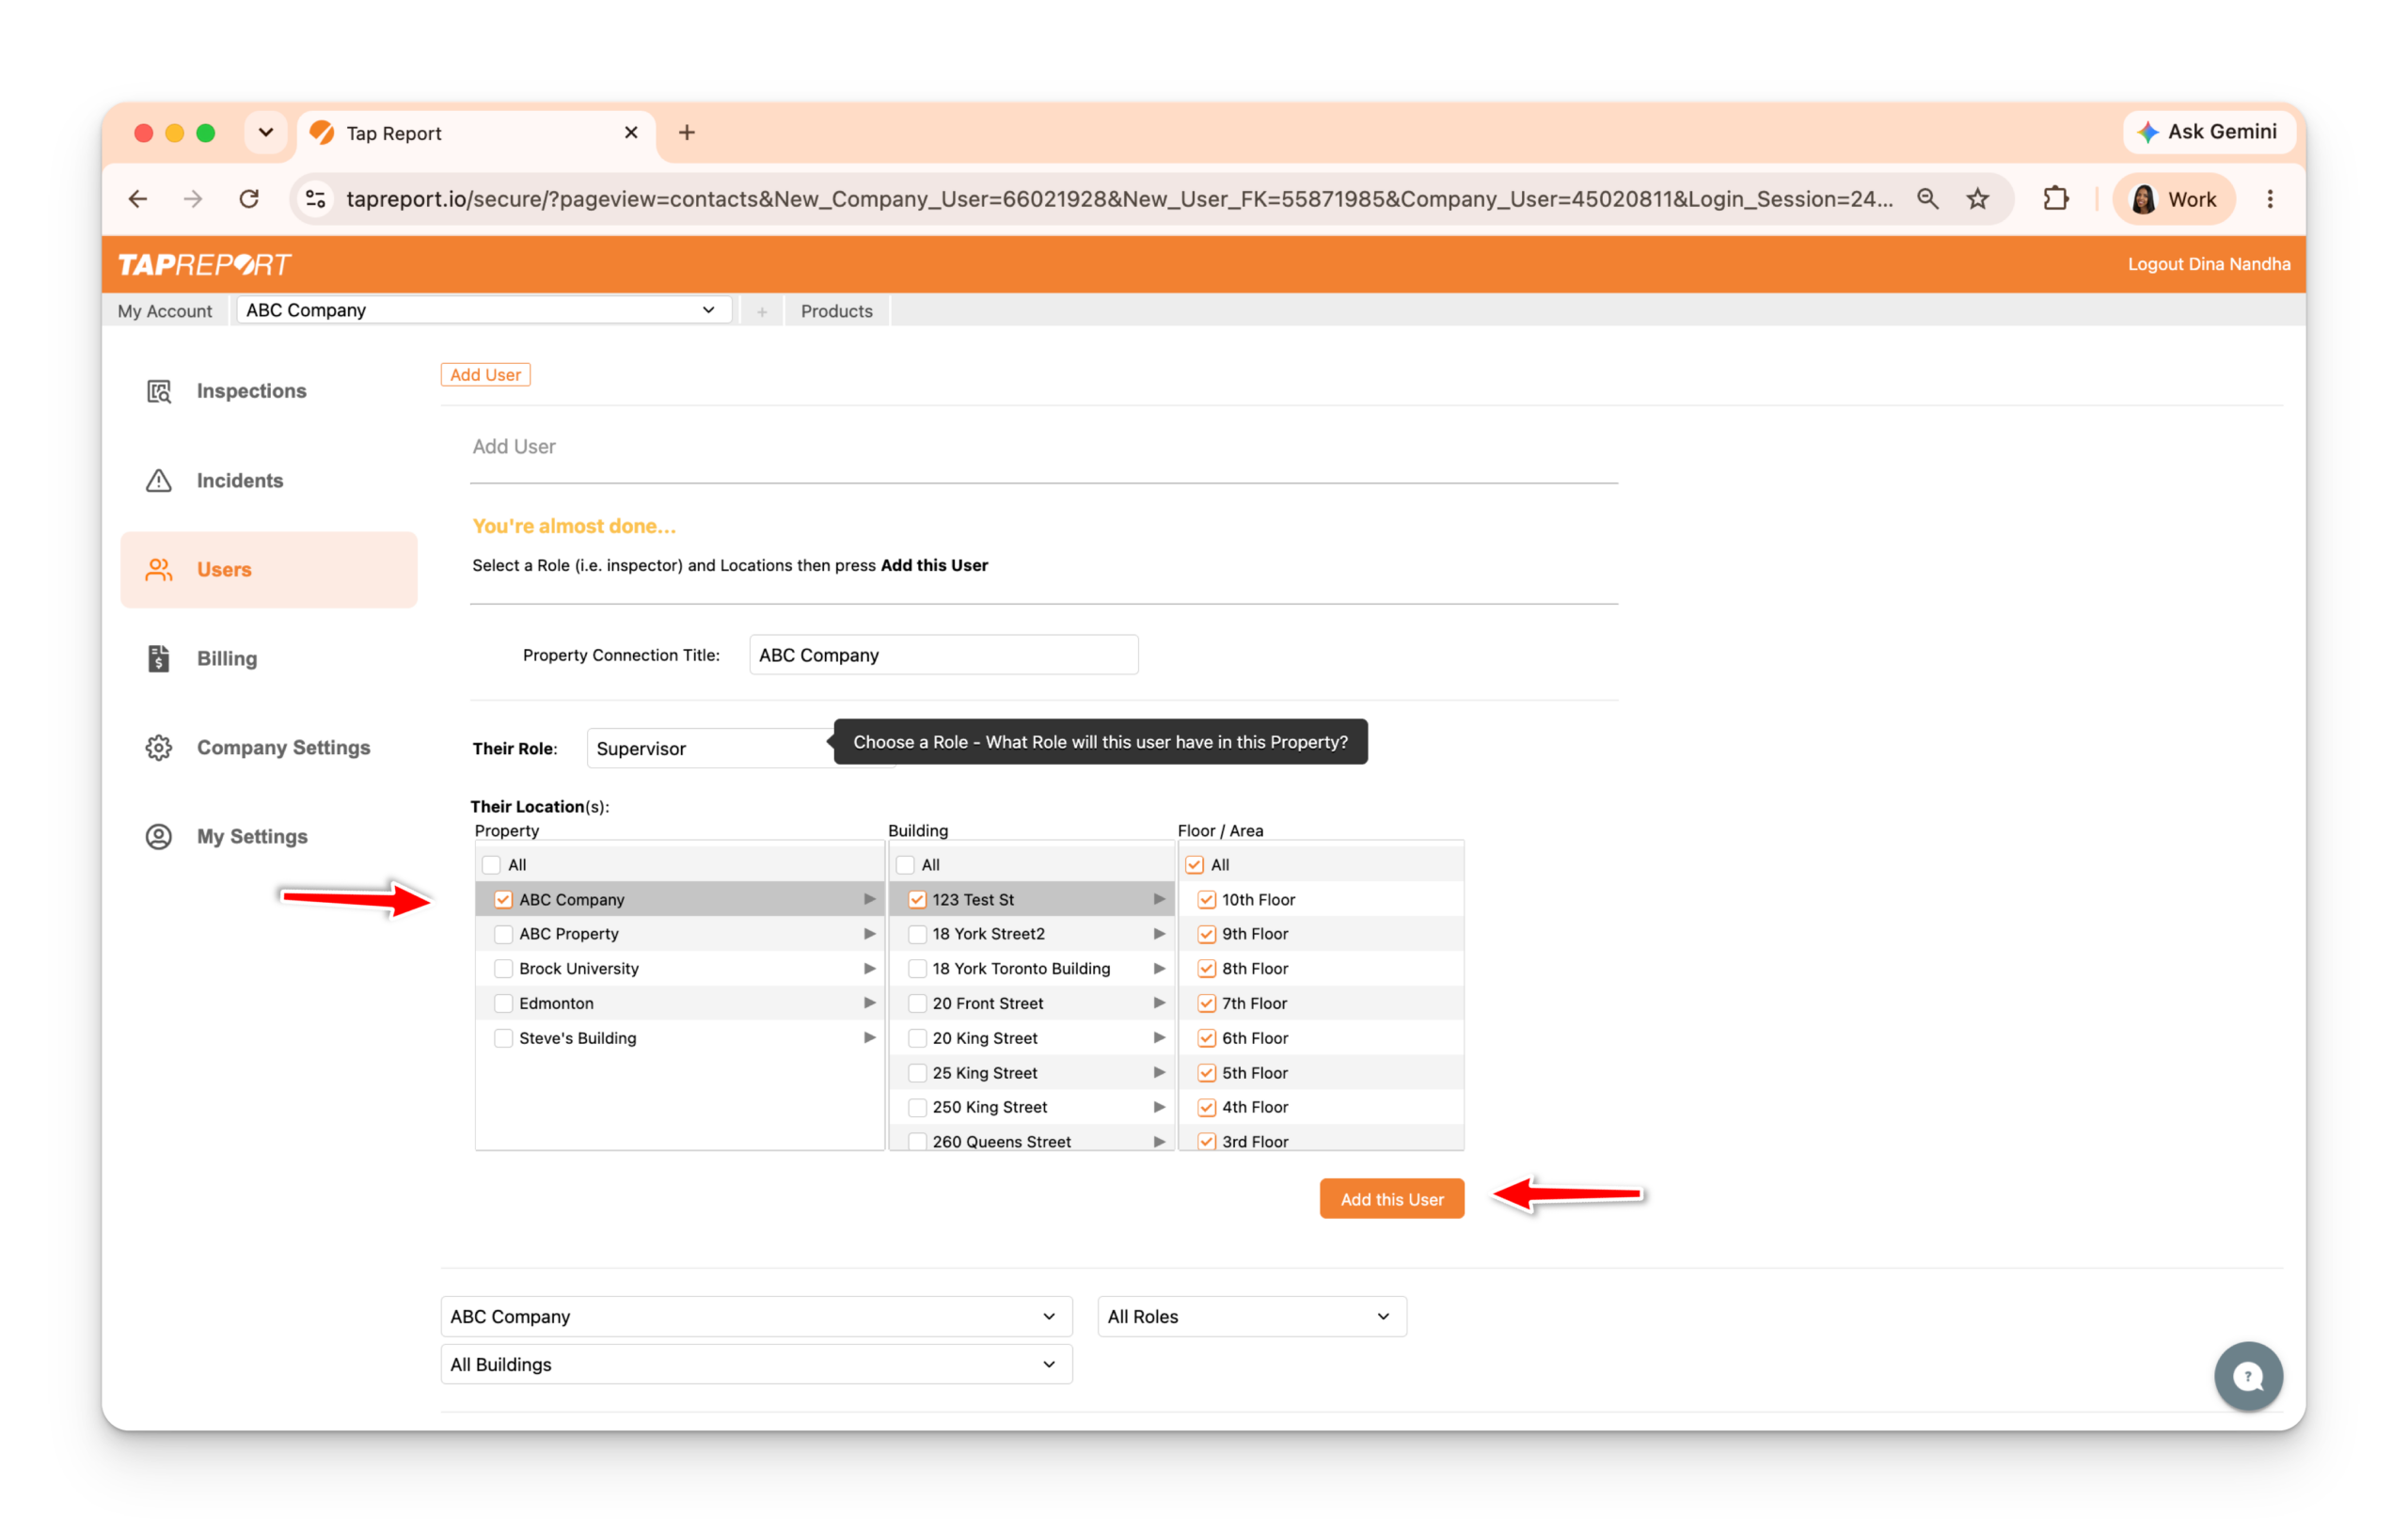The width and height of the screenshot is (2408, 1532).
Task: Click the browser forward arrow
Action: click(193, 199)
